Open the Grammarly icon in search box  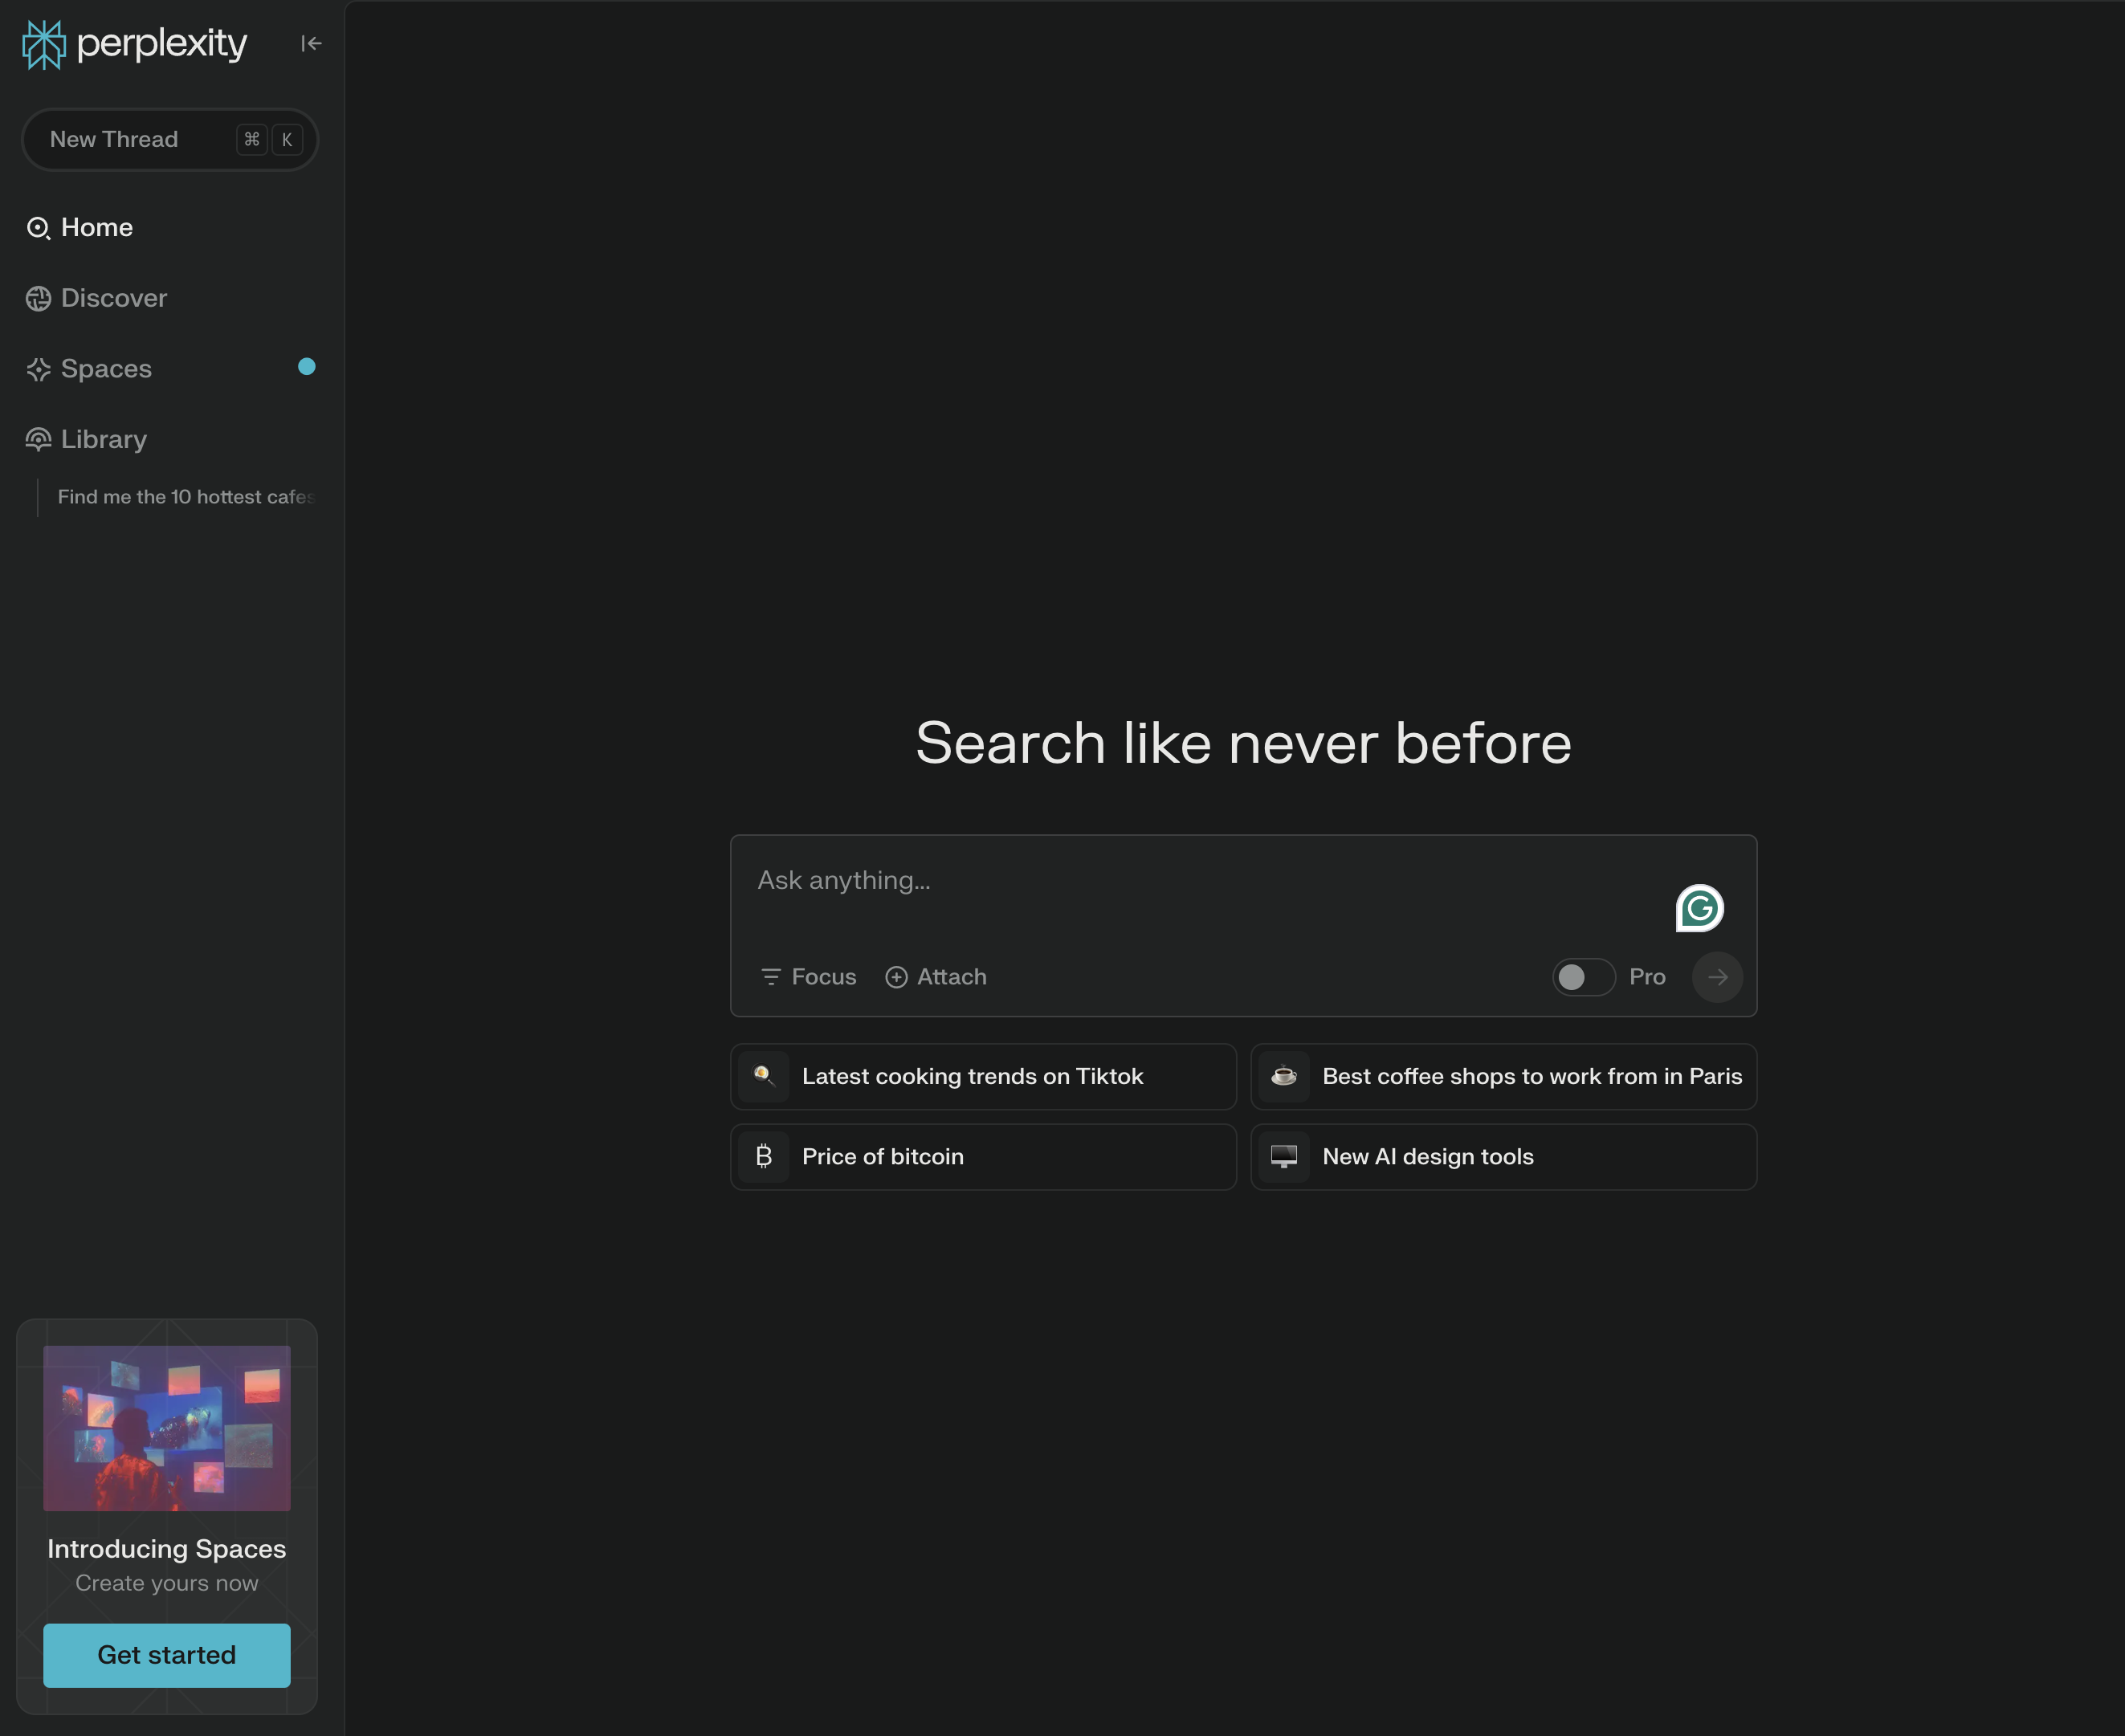(x=1699, y=908)
